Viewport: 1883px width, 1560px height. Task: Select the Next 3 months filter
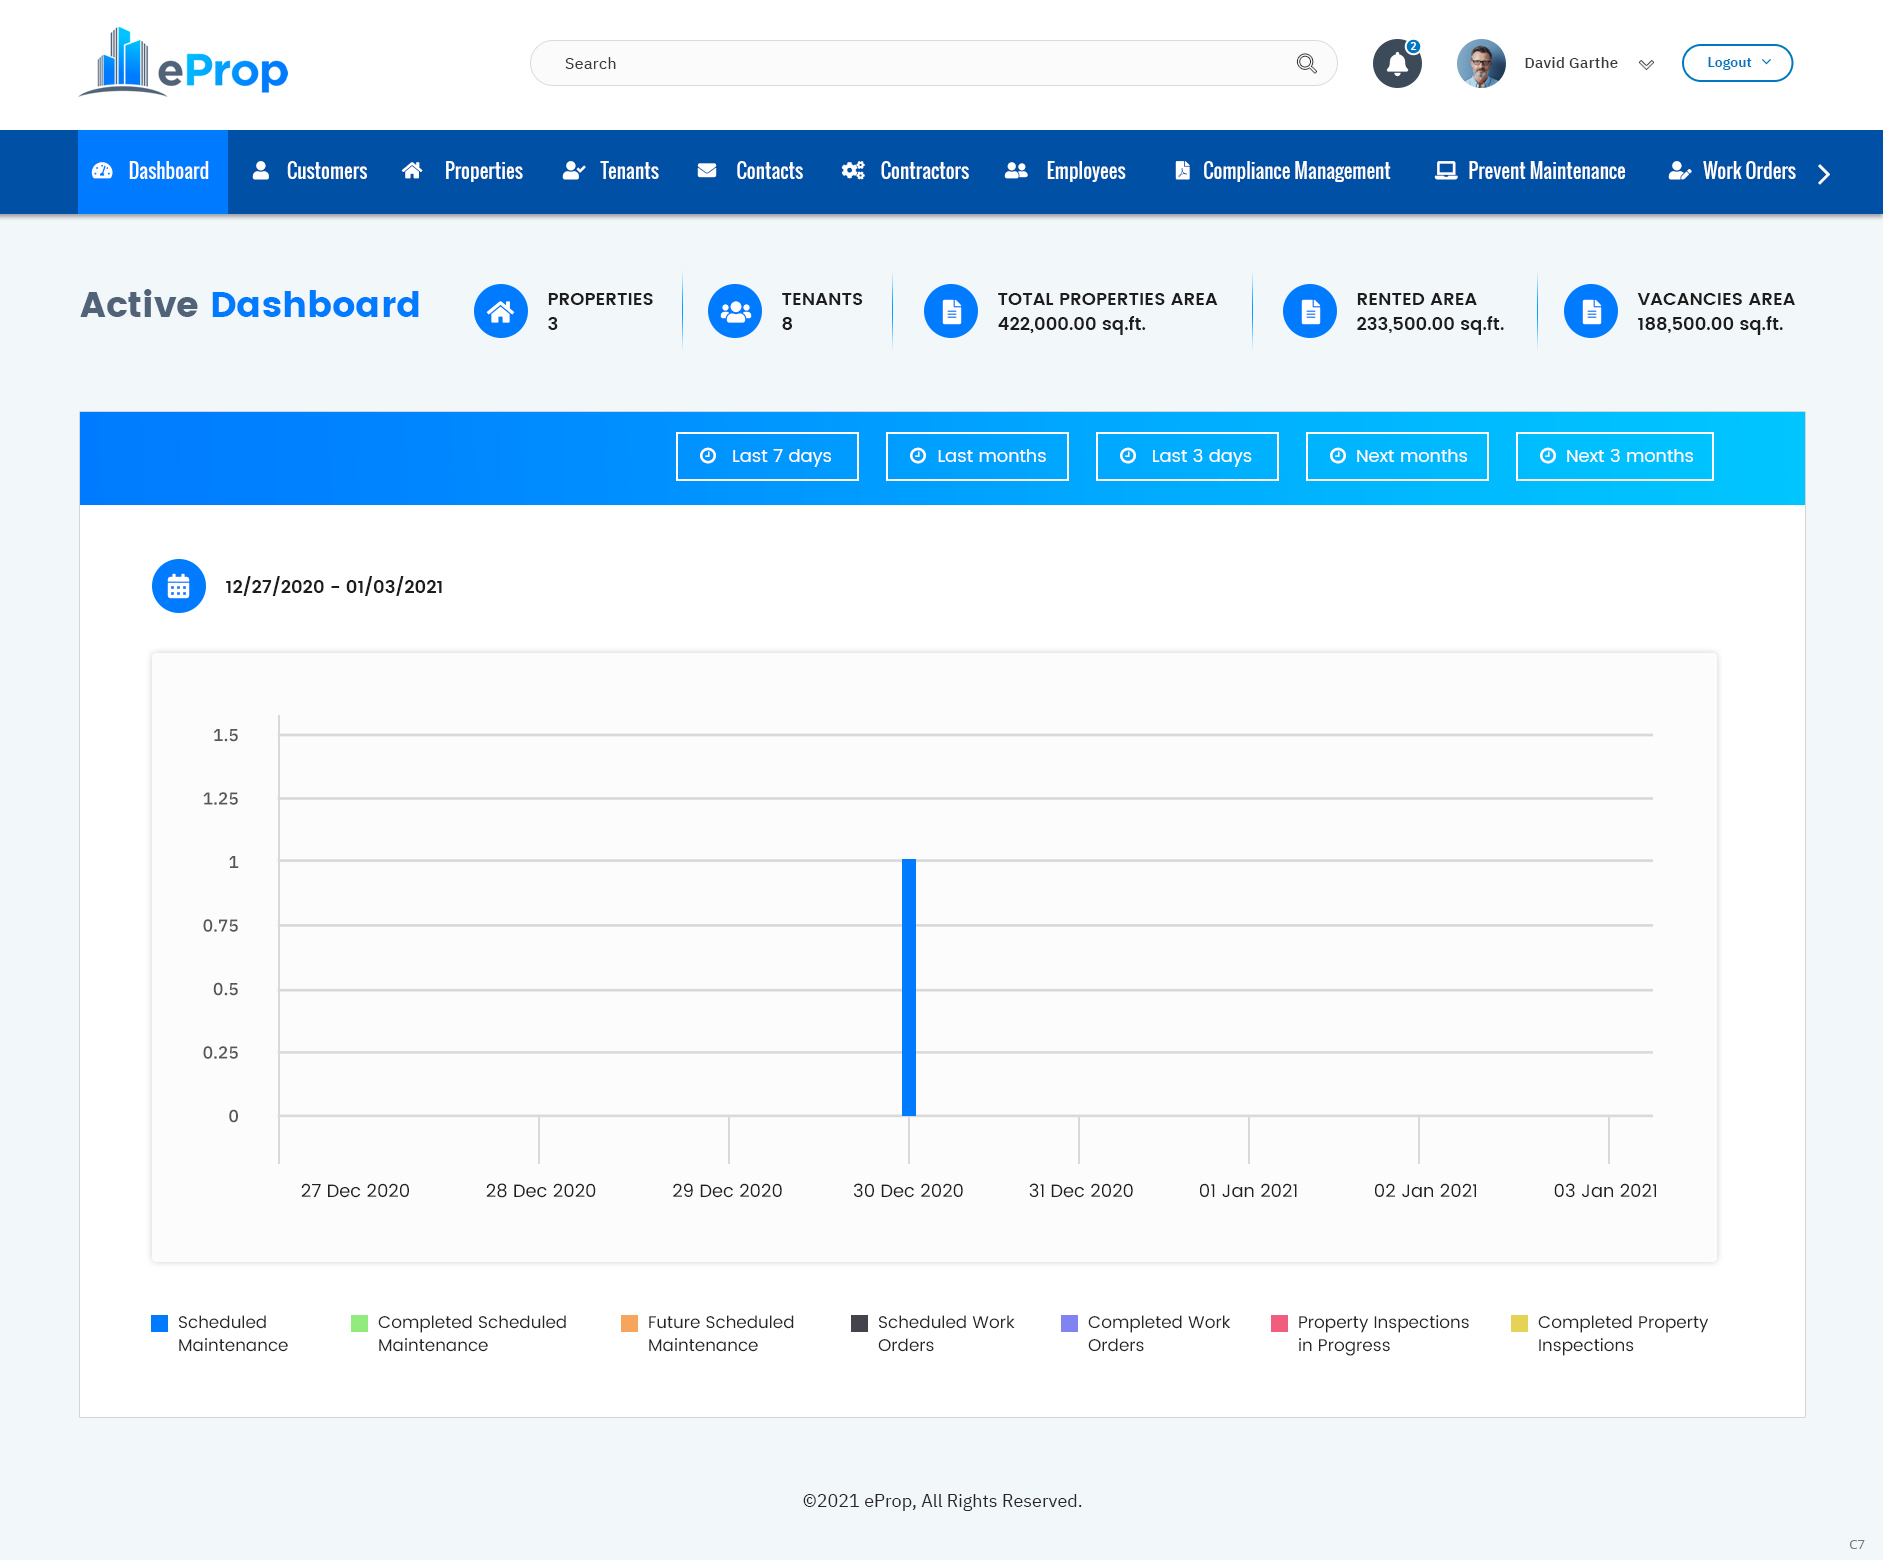[1614, 456]
